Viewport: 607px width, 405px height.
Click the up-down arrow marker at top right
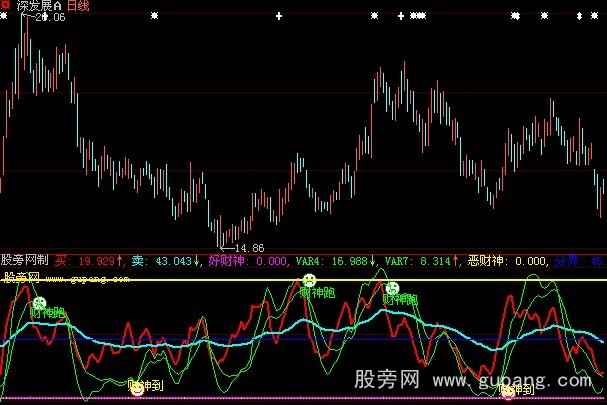click(x=578, y=17)
